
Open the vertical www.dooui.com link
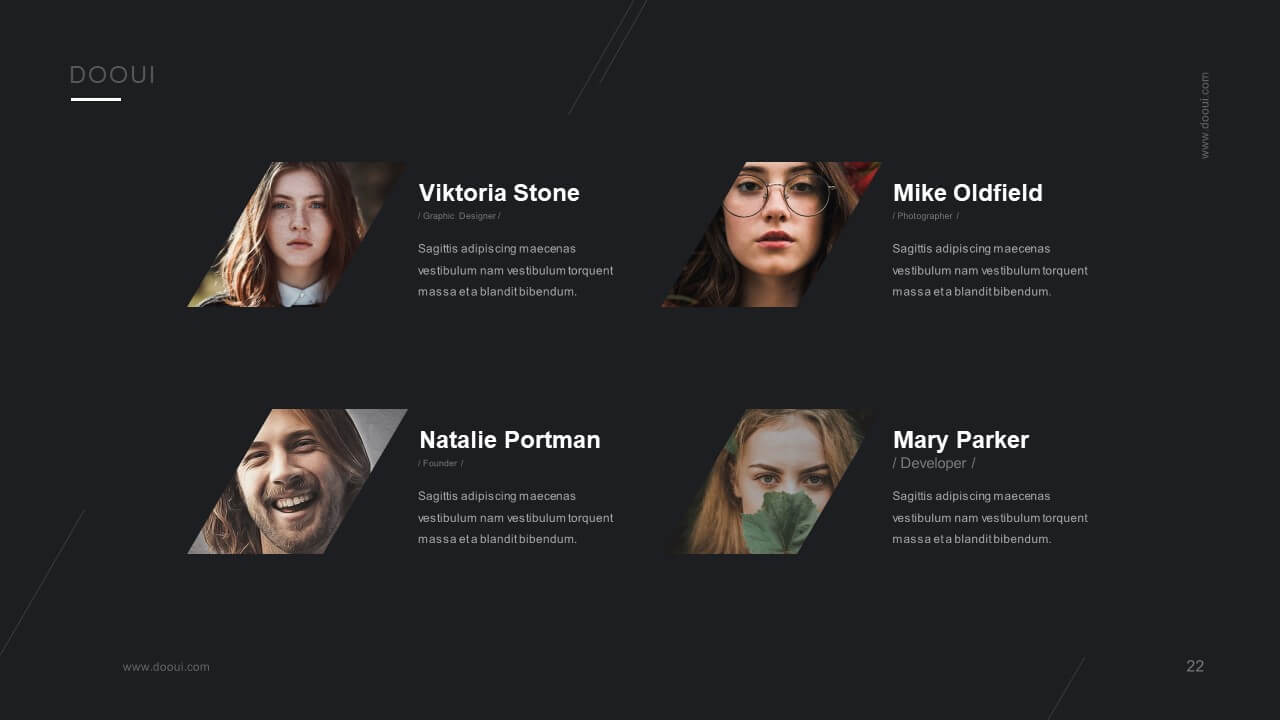[x=1204, y=115]
